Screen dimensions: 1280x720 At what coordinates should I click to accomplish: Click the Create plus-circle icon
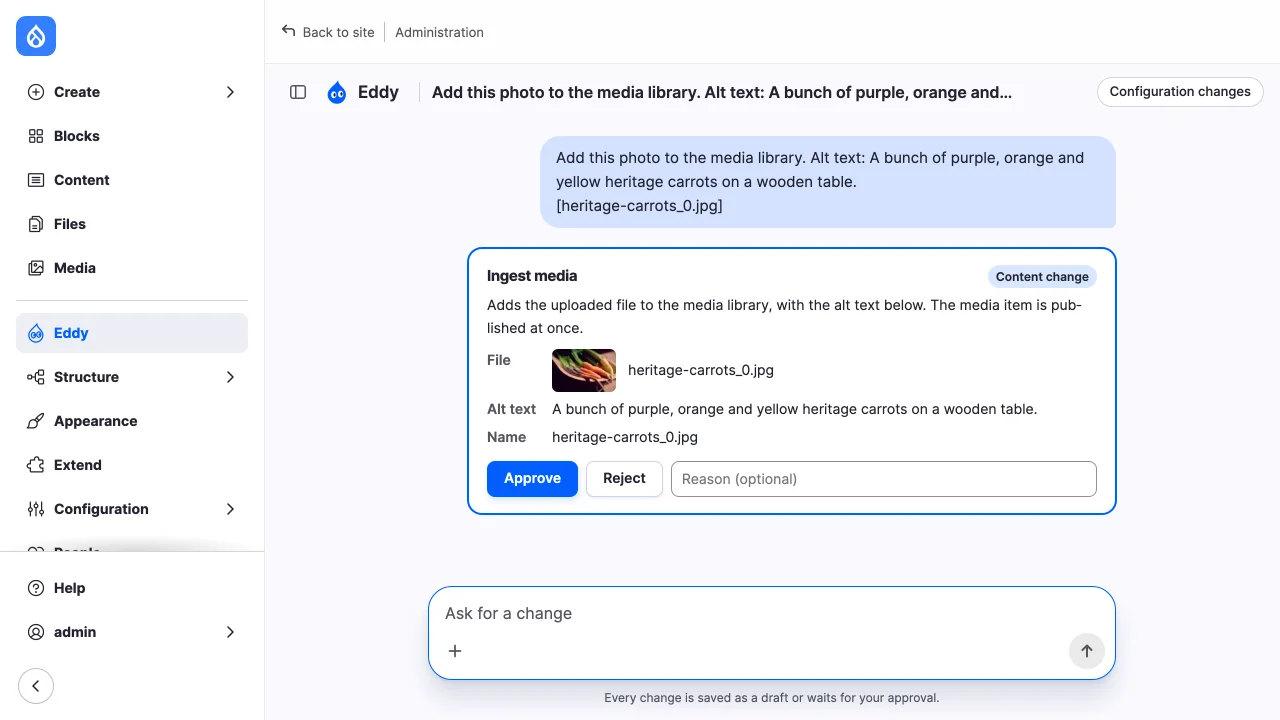coord(36,92)
